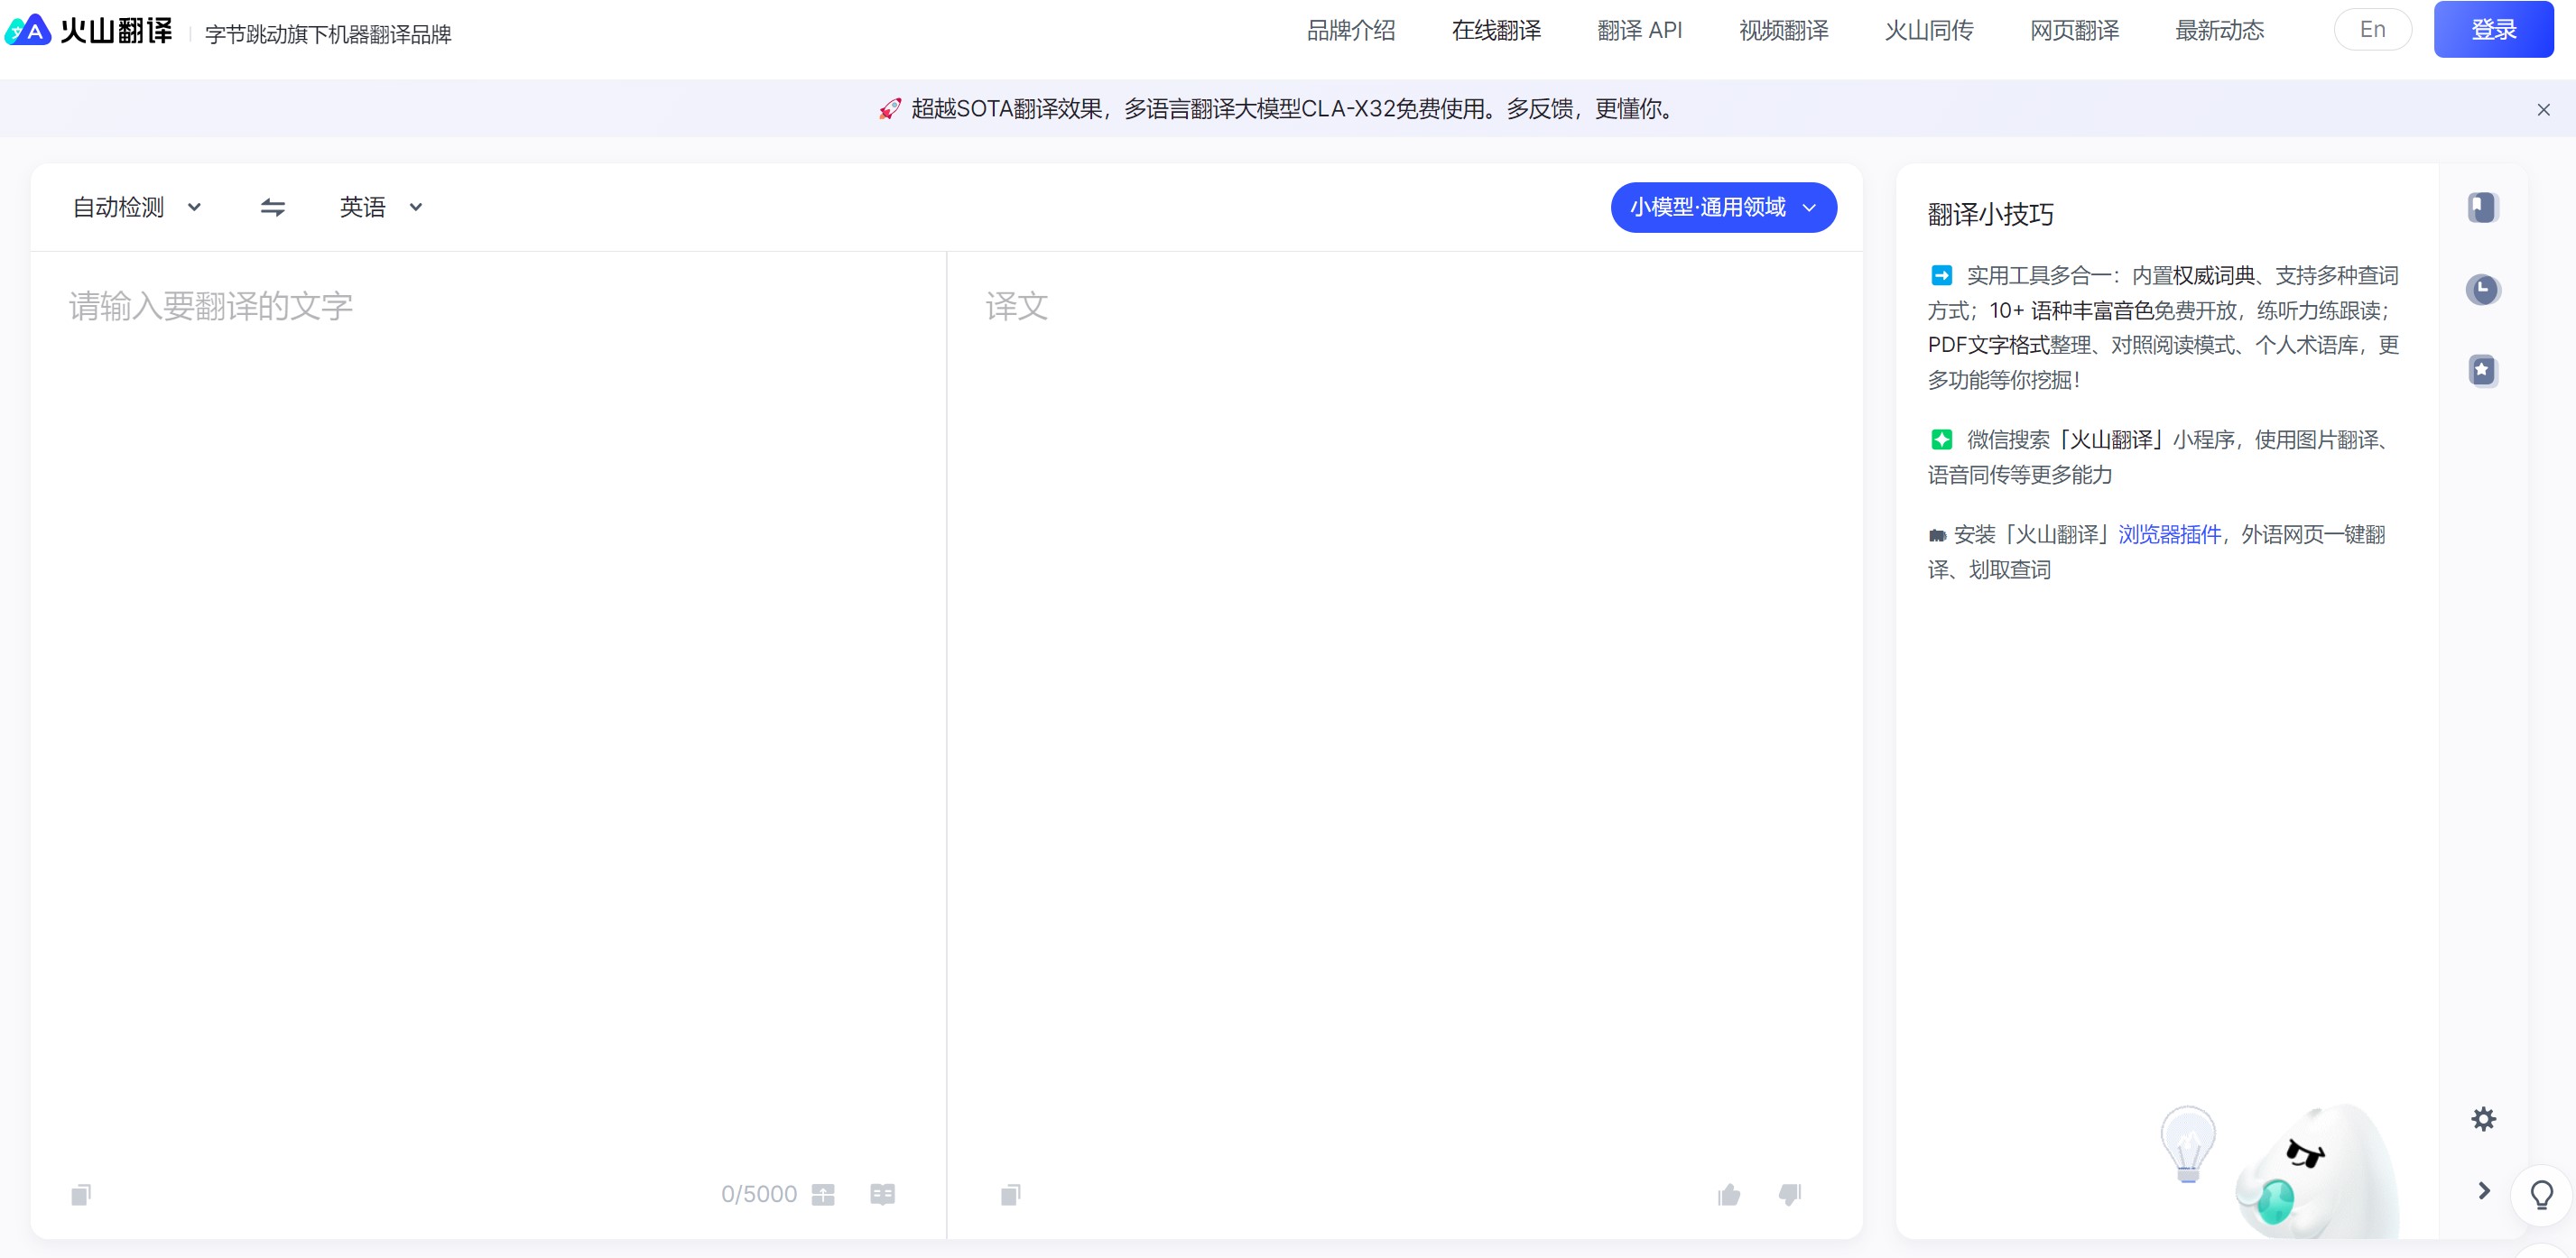Image resolution: width=2576 pixels, height=1258 pixels.
Task: Go to 在线翻译 tab
Action: coord(1496,30)
